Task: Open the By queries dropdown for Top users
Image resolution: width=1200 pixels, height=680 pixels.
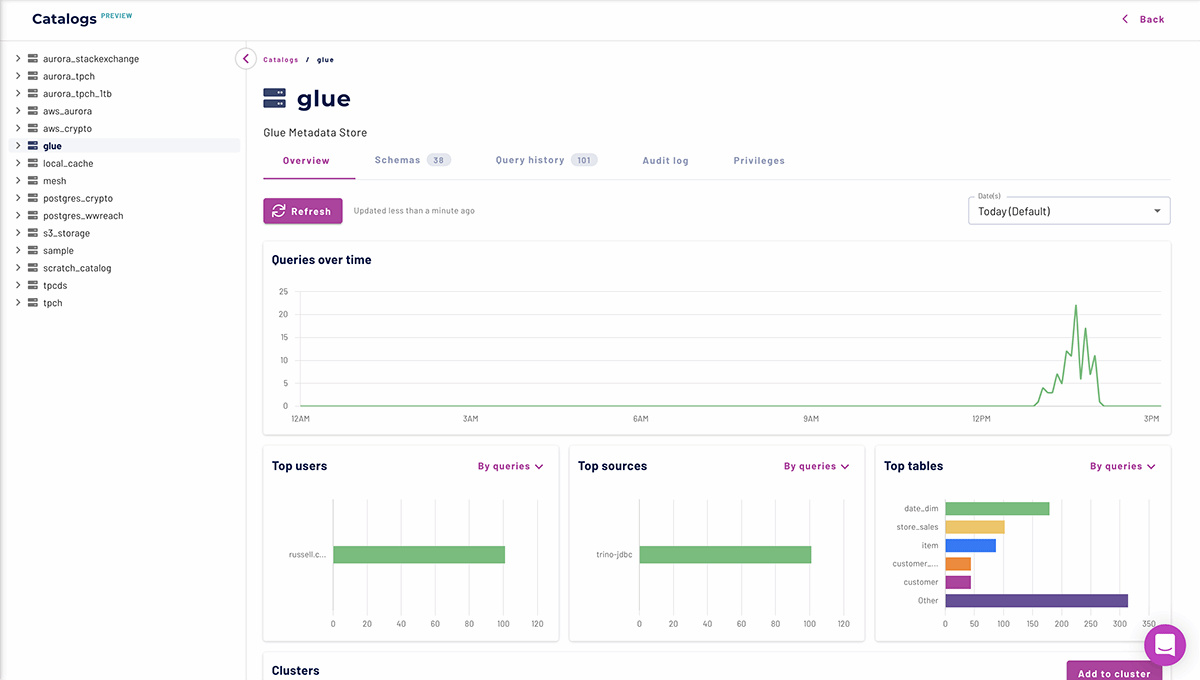Action: point(511,466)
